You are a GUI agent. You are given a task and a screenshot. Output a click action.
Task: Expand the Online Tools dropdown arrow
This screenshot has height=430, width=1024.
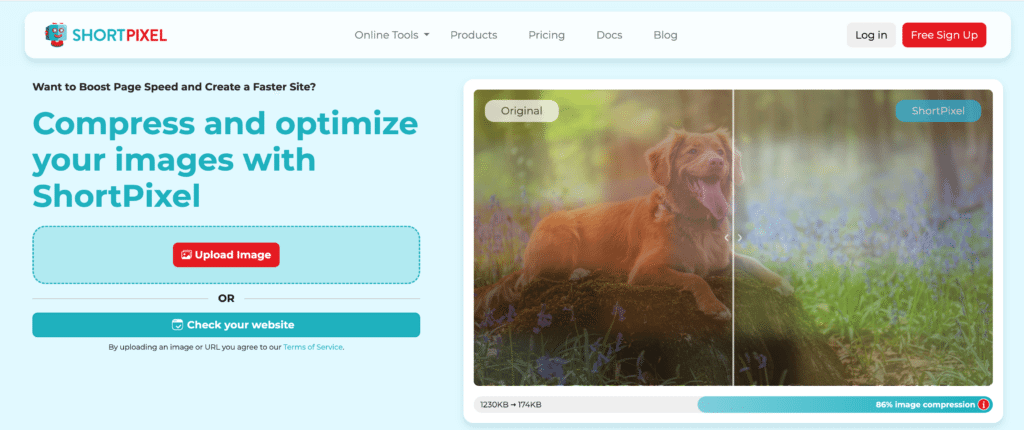click(426, 35)
